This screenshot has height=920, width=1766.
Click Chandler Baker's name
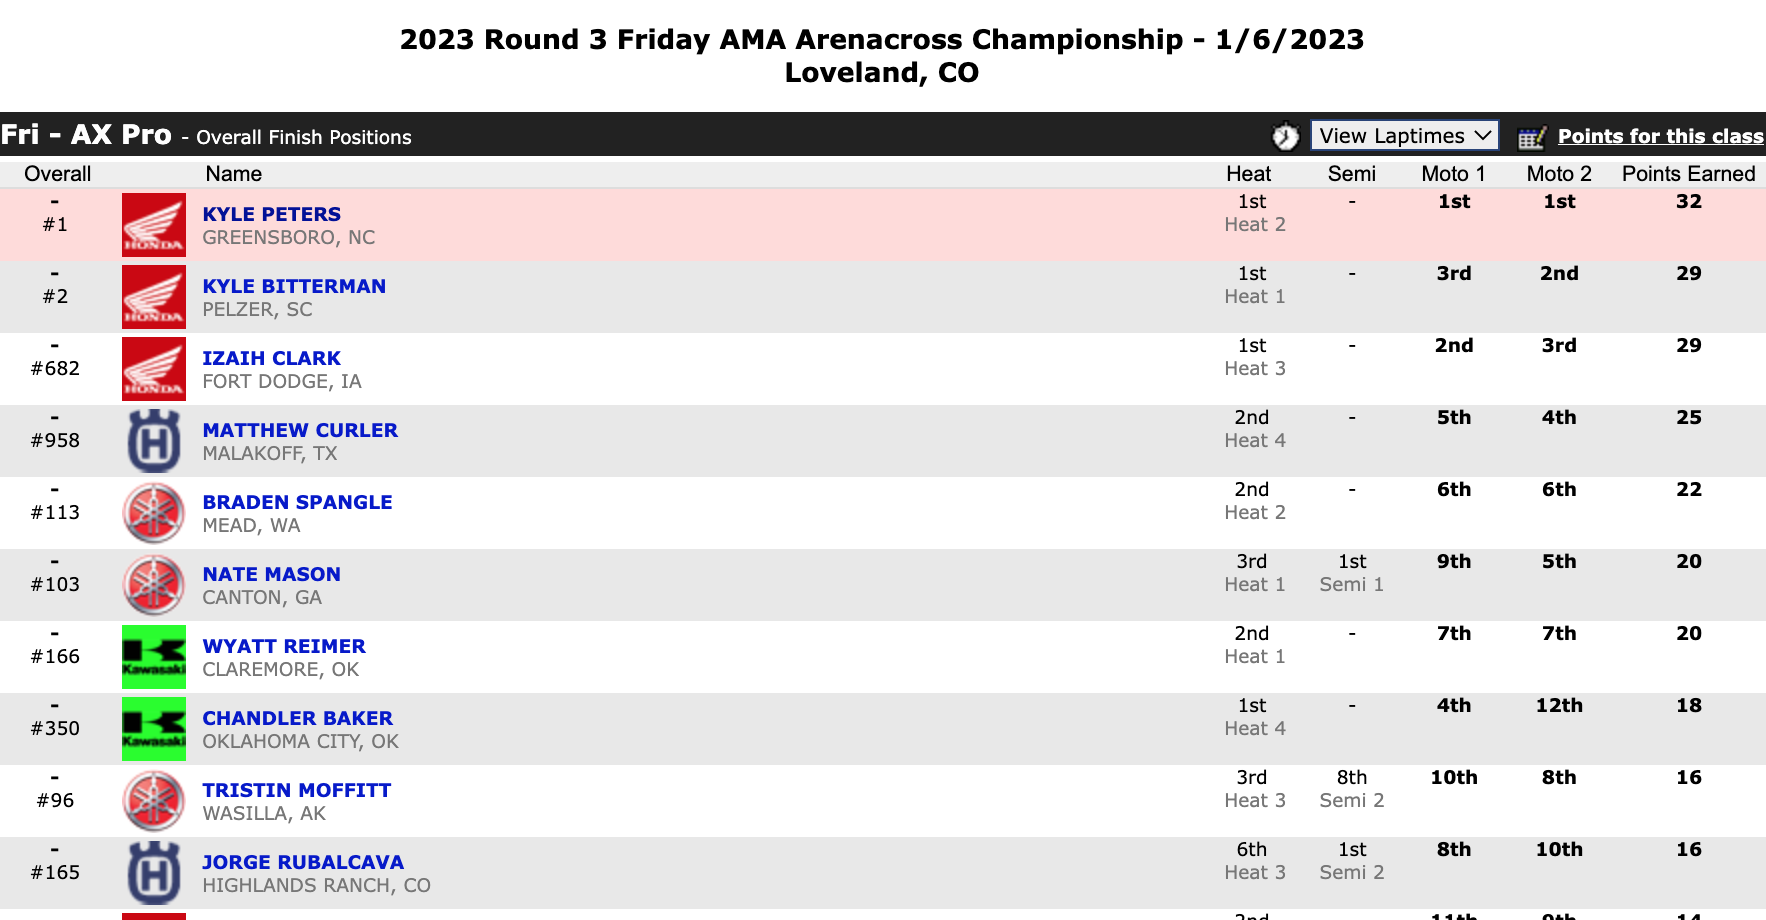pos(297,718)
